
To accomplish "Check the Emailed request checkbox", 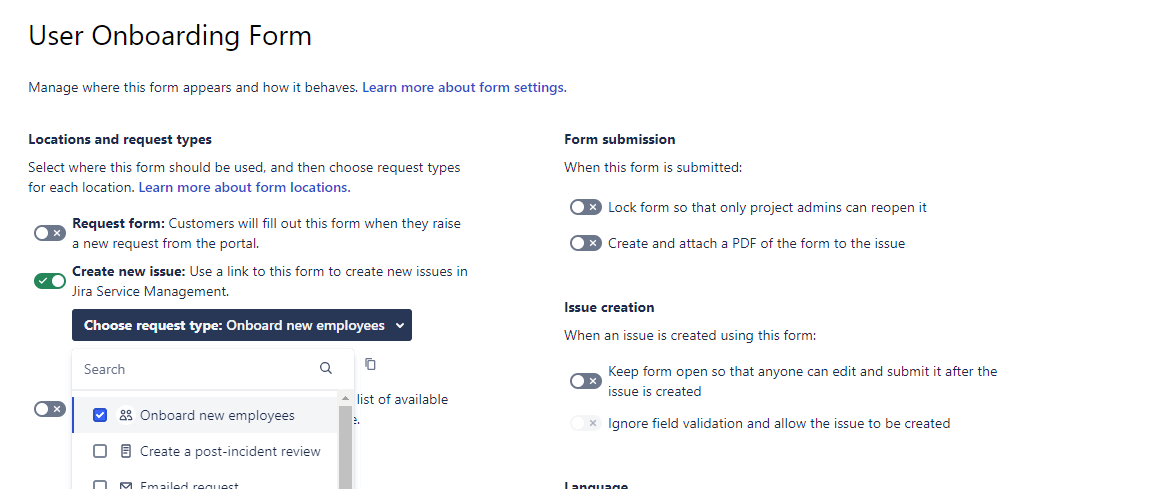I will click(x=100, y=485).
